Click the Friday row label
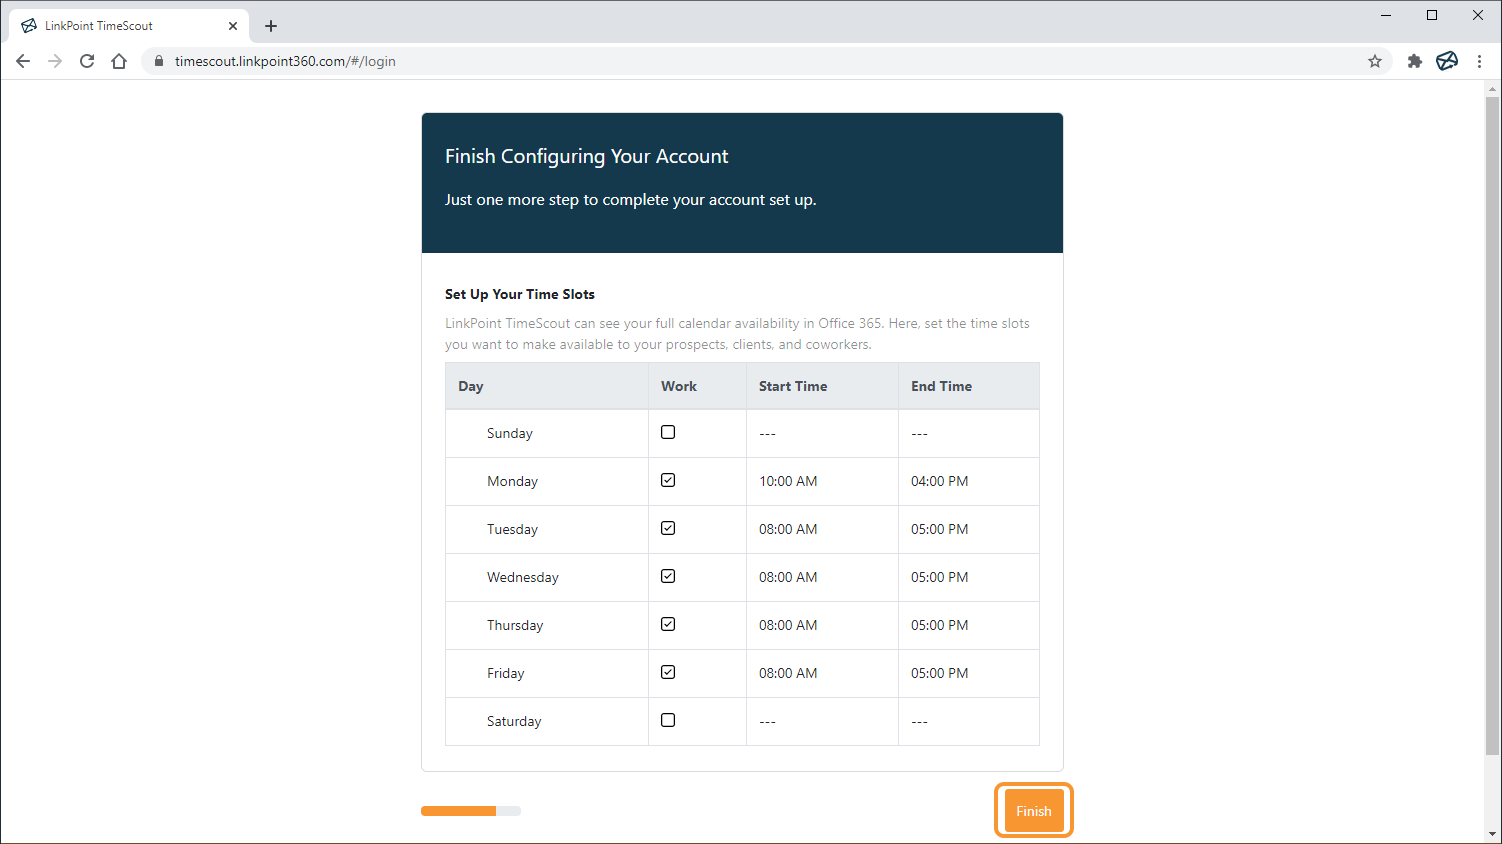The height and width of the screenshot is (844, 1502). pos(506,673)
